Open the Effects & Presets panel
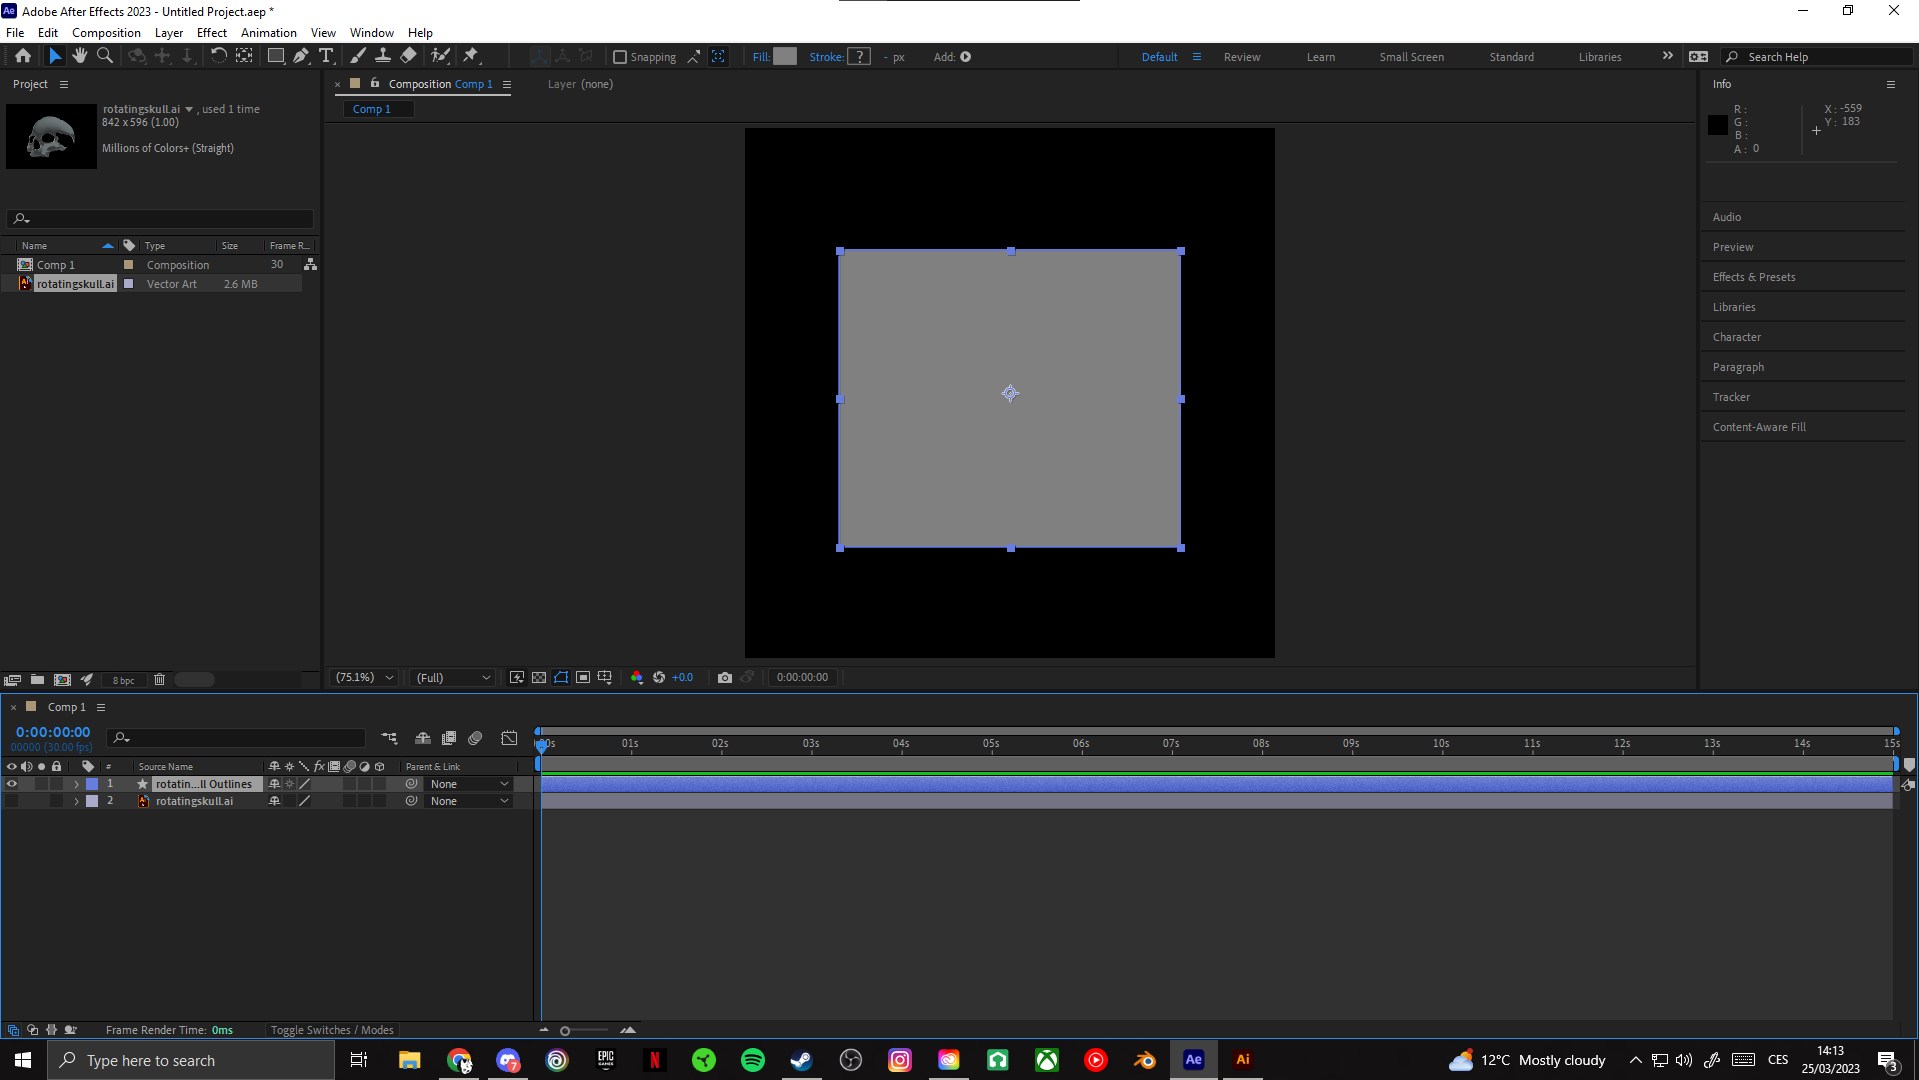The height and width of the screenshot is (1080, 1919). [x=1753, y=276]
